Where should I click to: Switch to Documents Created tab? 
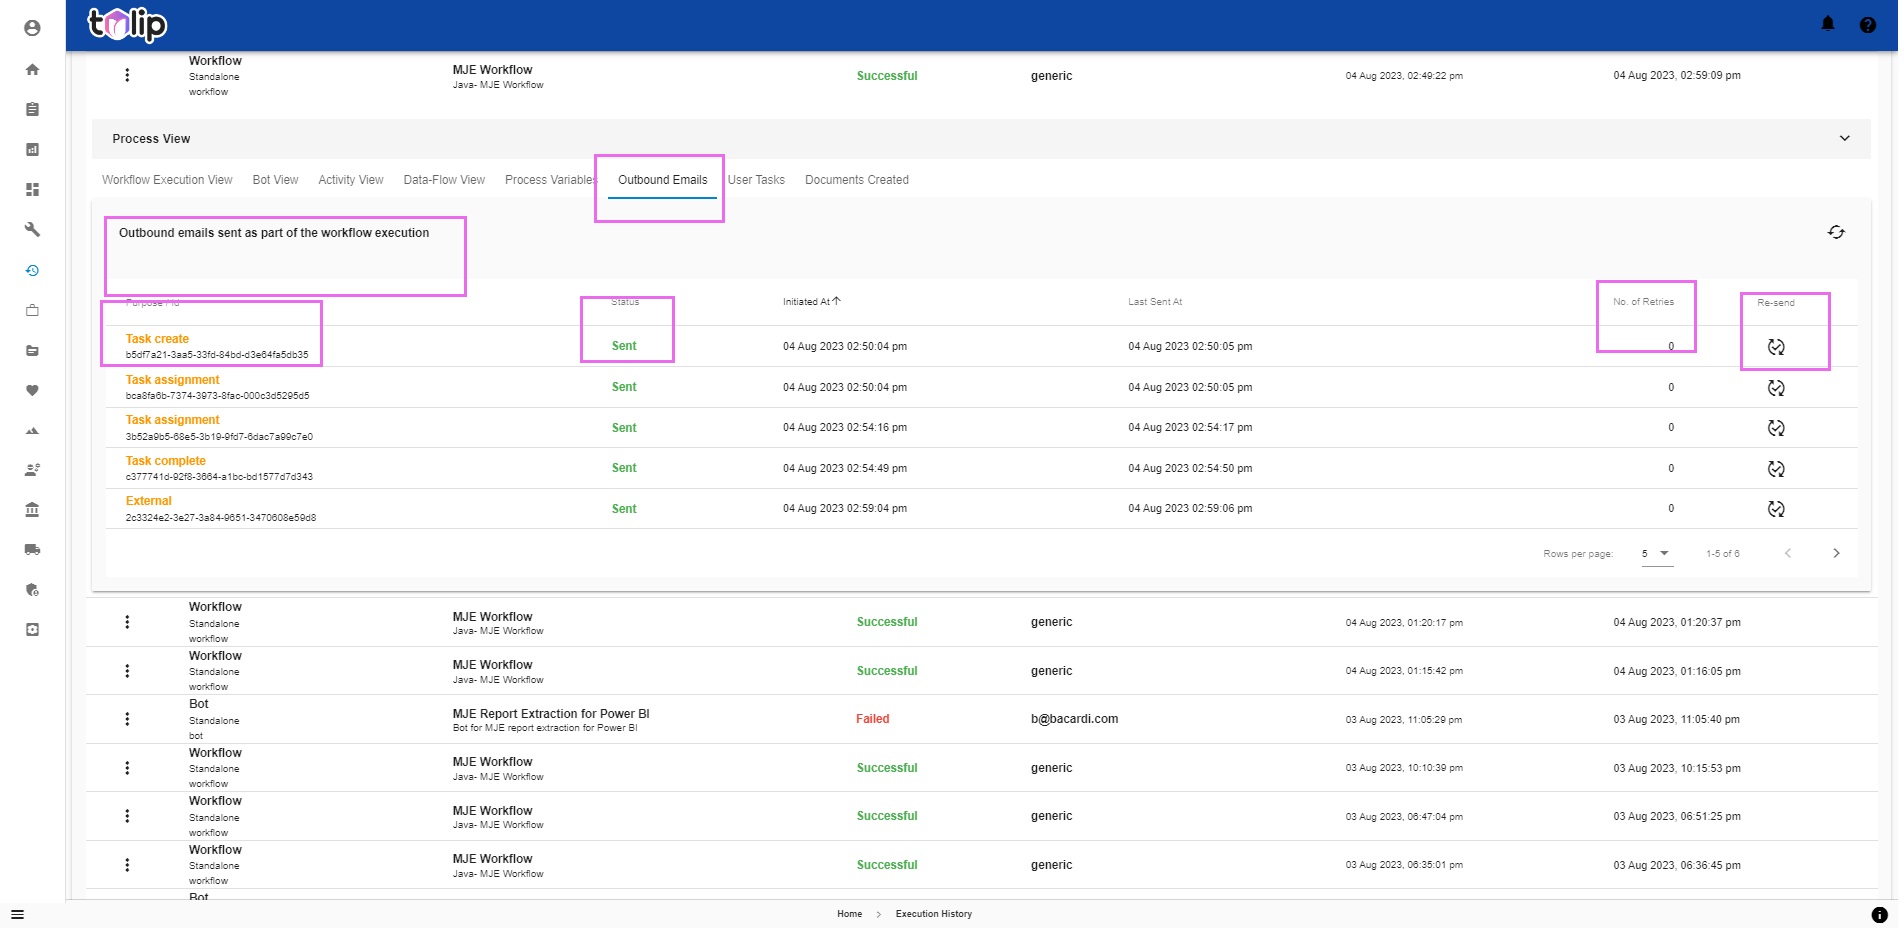point(857,180)
